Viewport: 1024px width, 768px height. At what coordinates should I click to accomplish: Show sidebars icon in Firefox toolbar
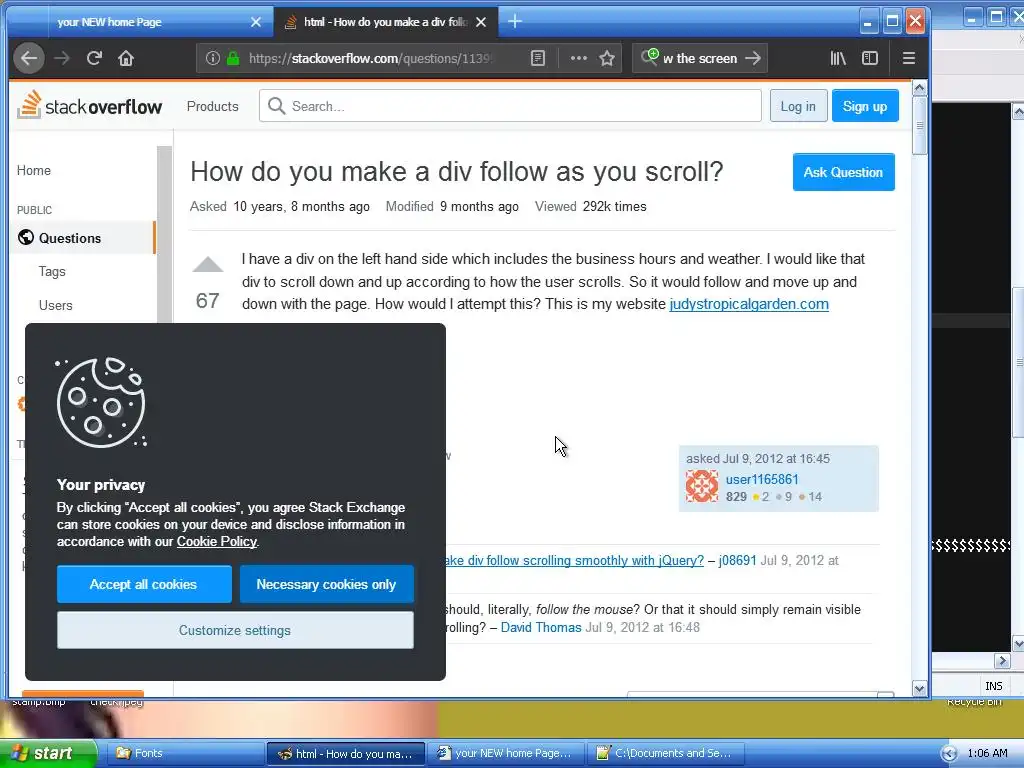870,58
